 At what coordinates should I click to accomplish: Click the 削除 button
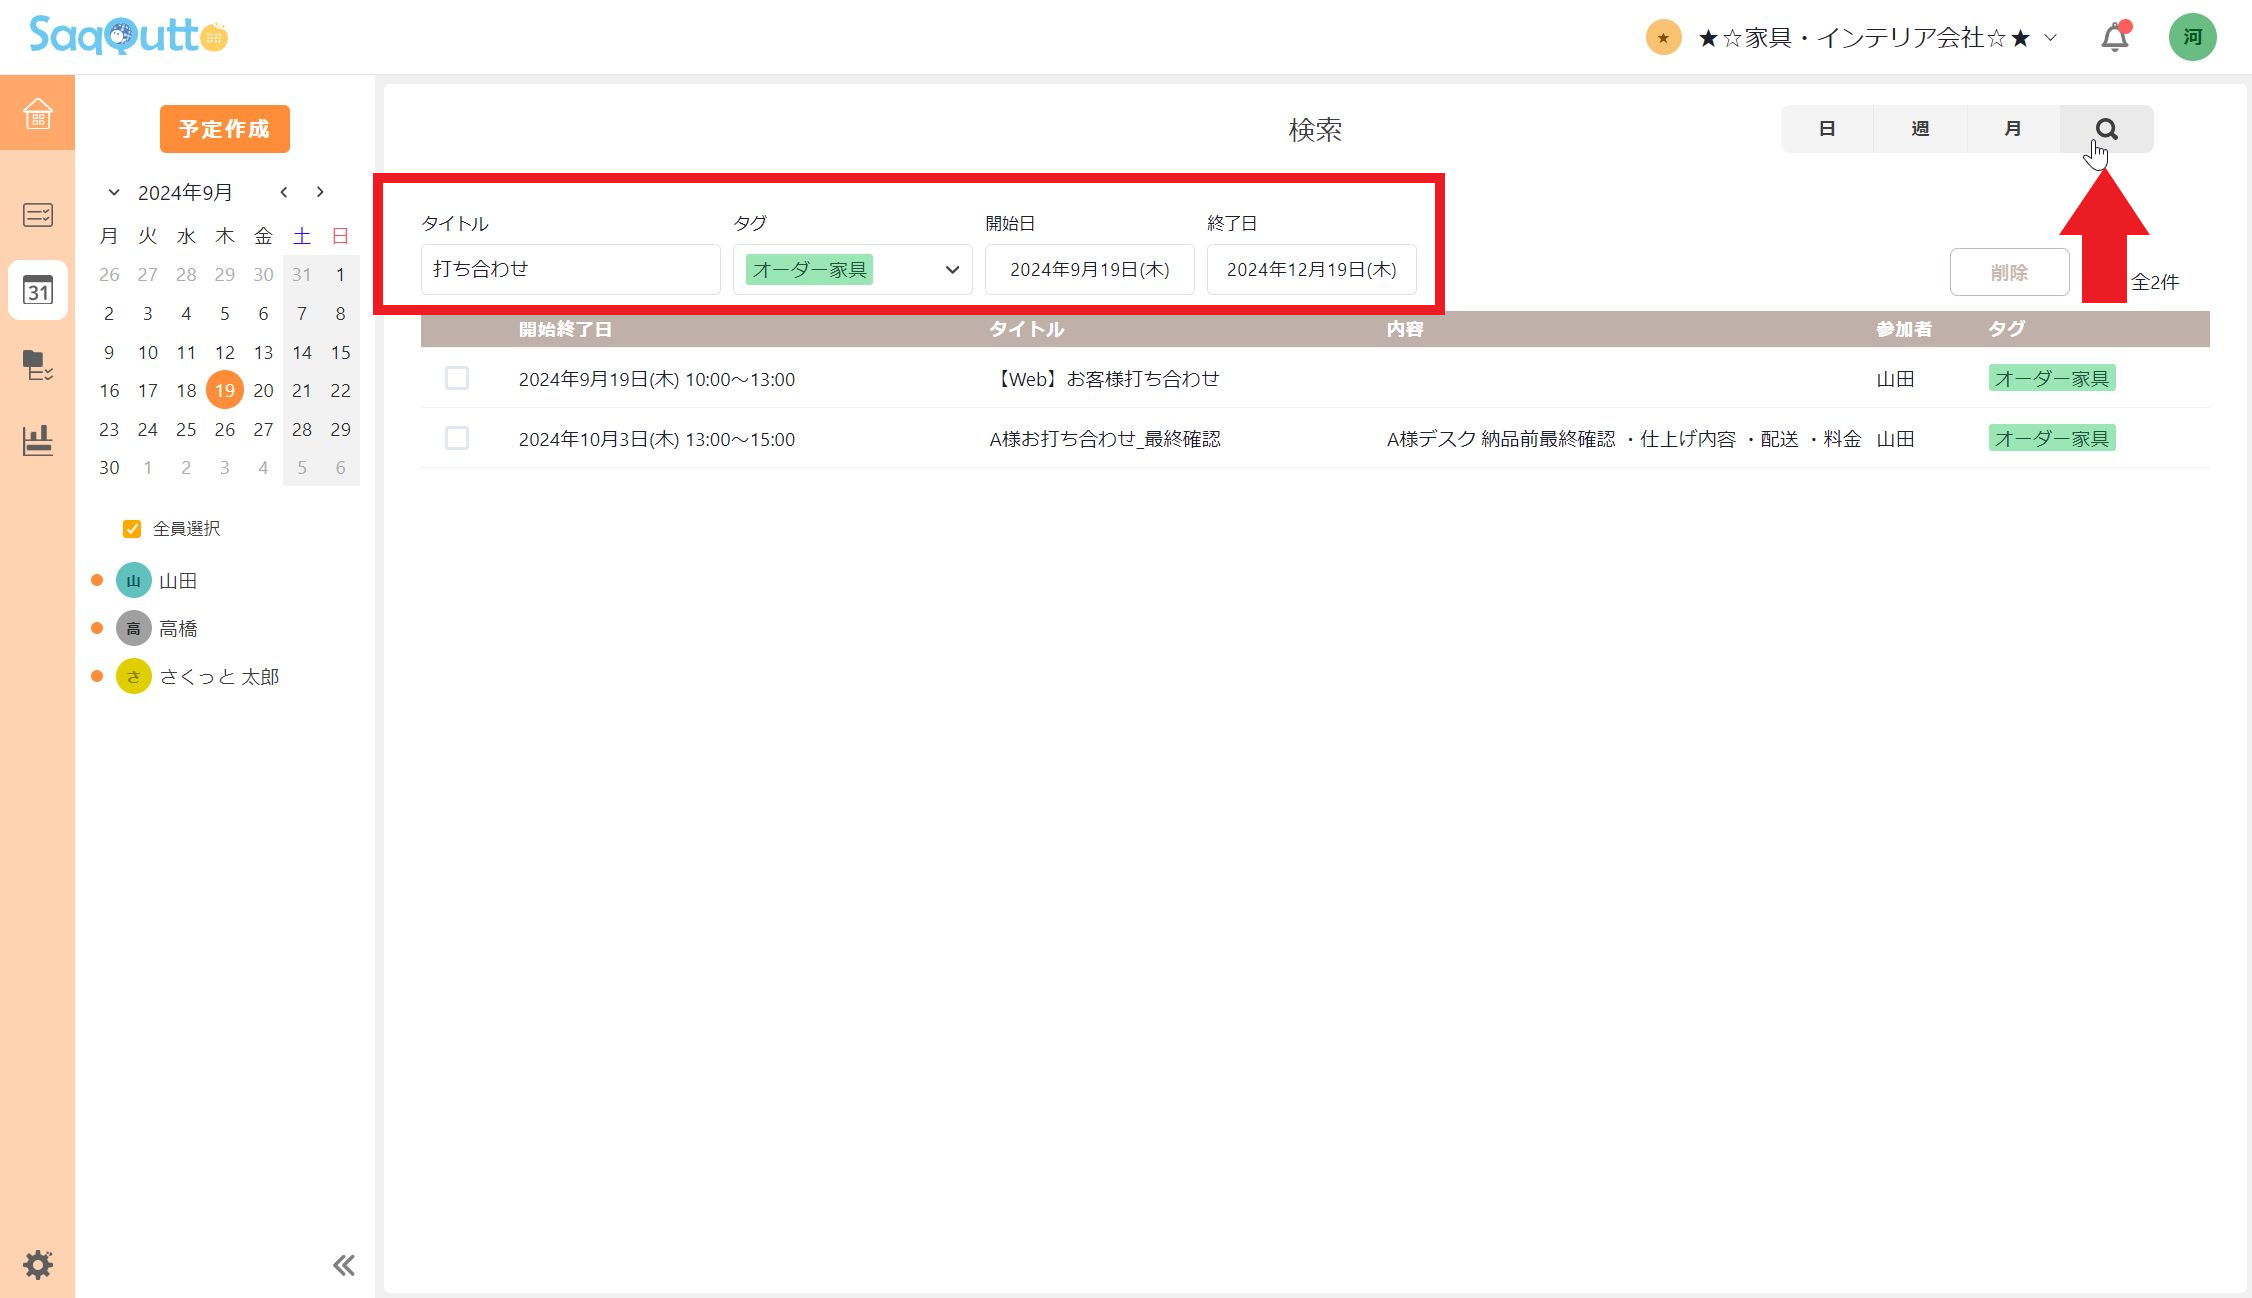point(2008,272)
